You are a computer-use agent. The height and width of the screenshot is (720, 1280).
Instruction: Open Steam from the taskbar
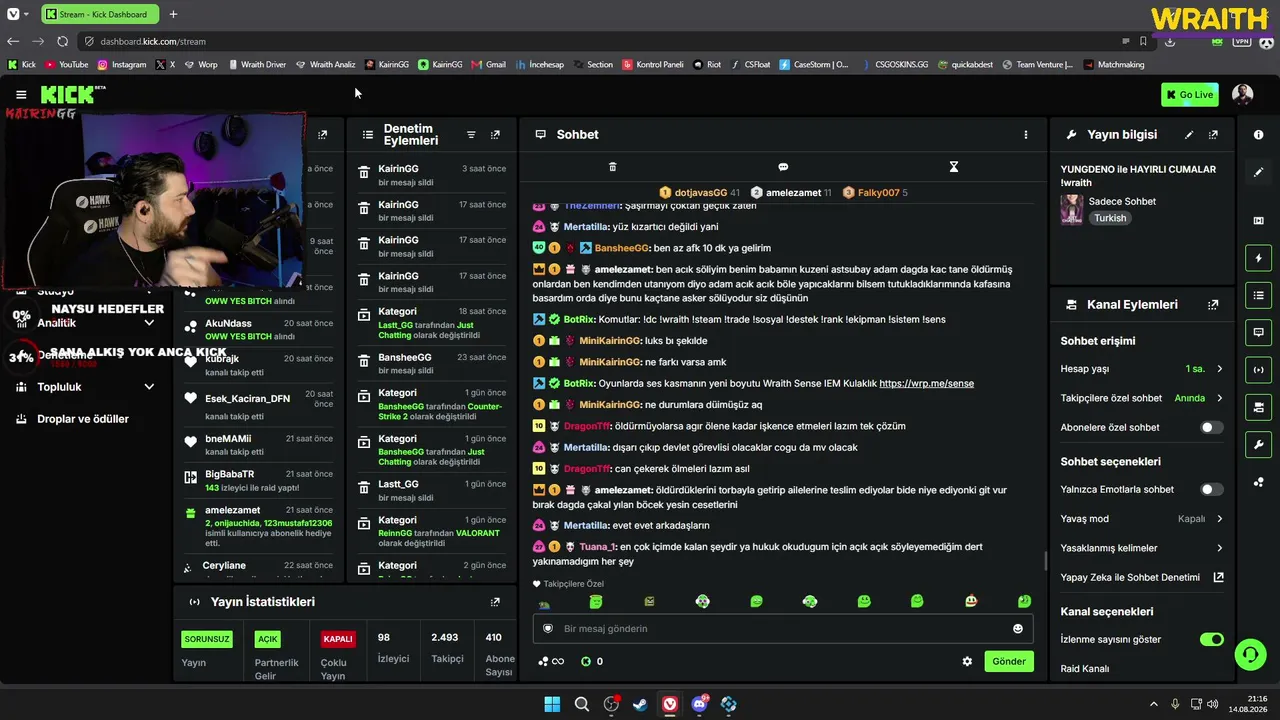point(640,704)
